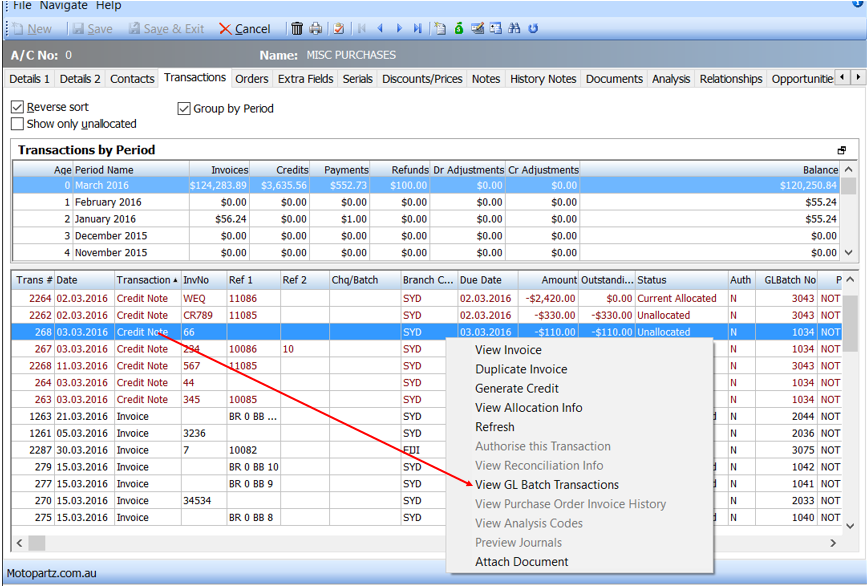
Task: Open the History Notes tab
Action: tap(543, 79)
